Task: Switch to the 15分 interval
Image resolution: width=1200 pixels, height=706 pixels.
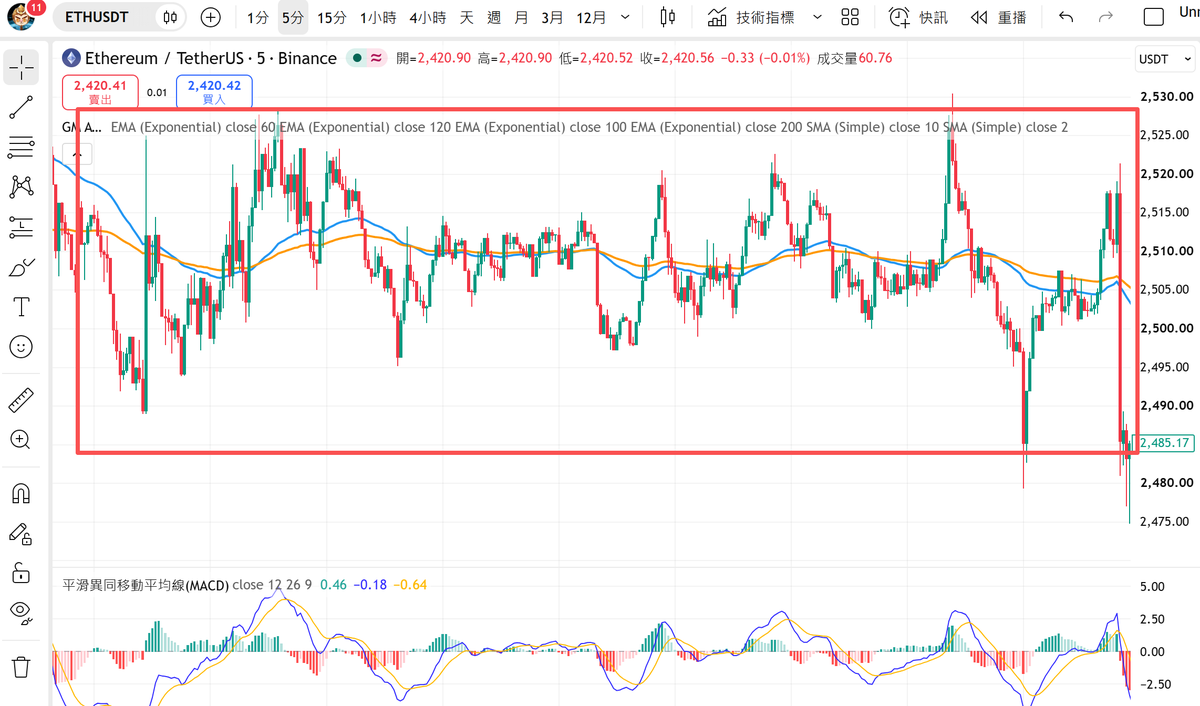Action: tap(331, 17)
